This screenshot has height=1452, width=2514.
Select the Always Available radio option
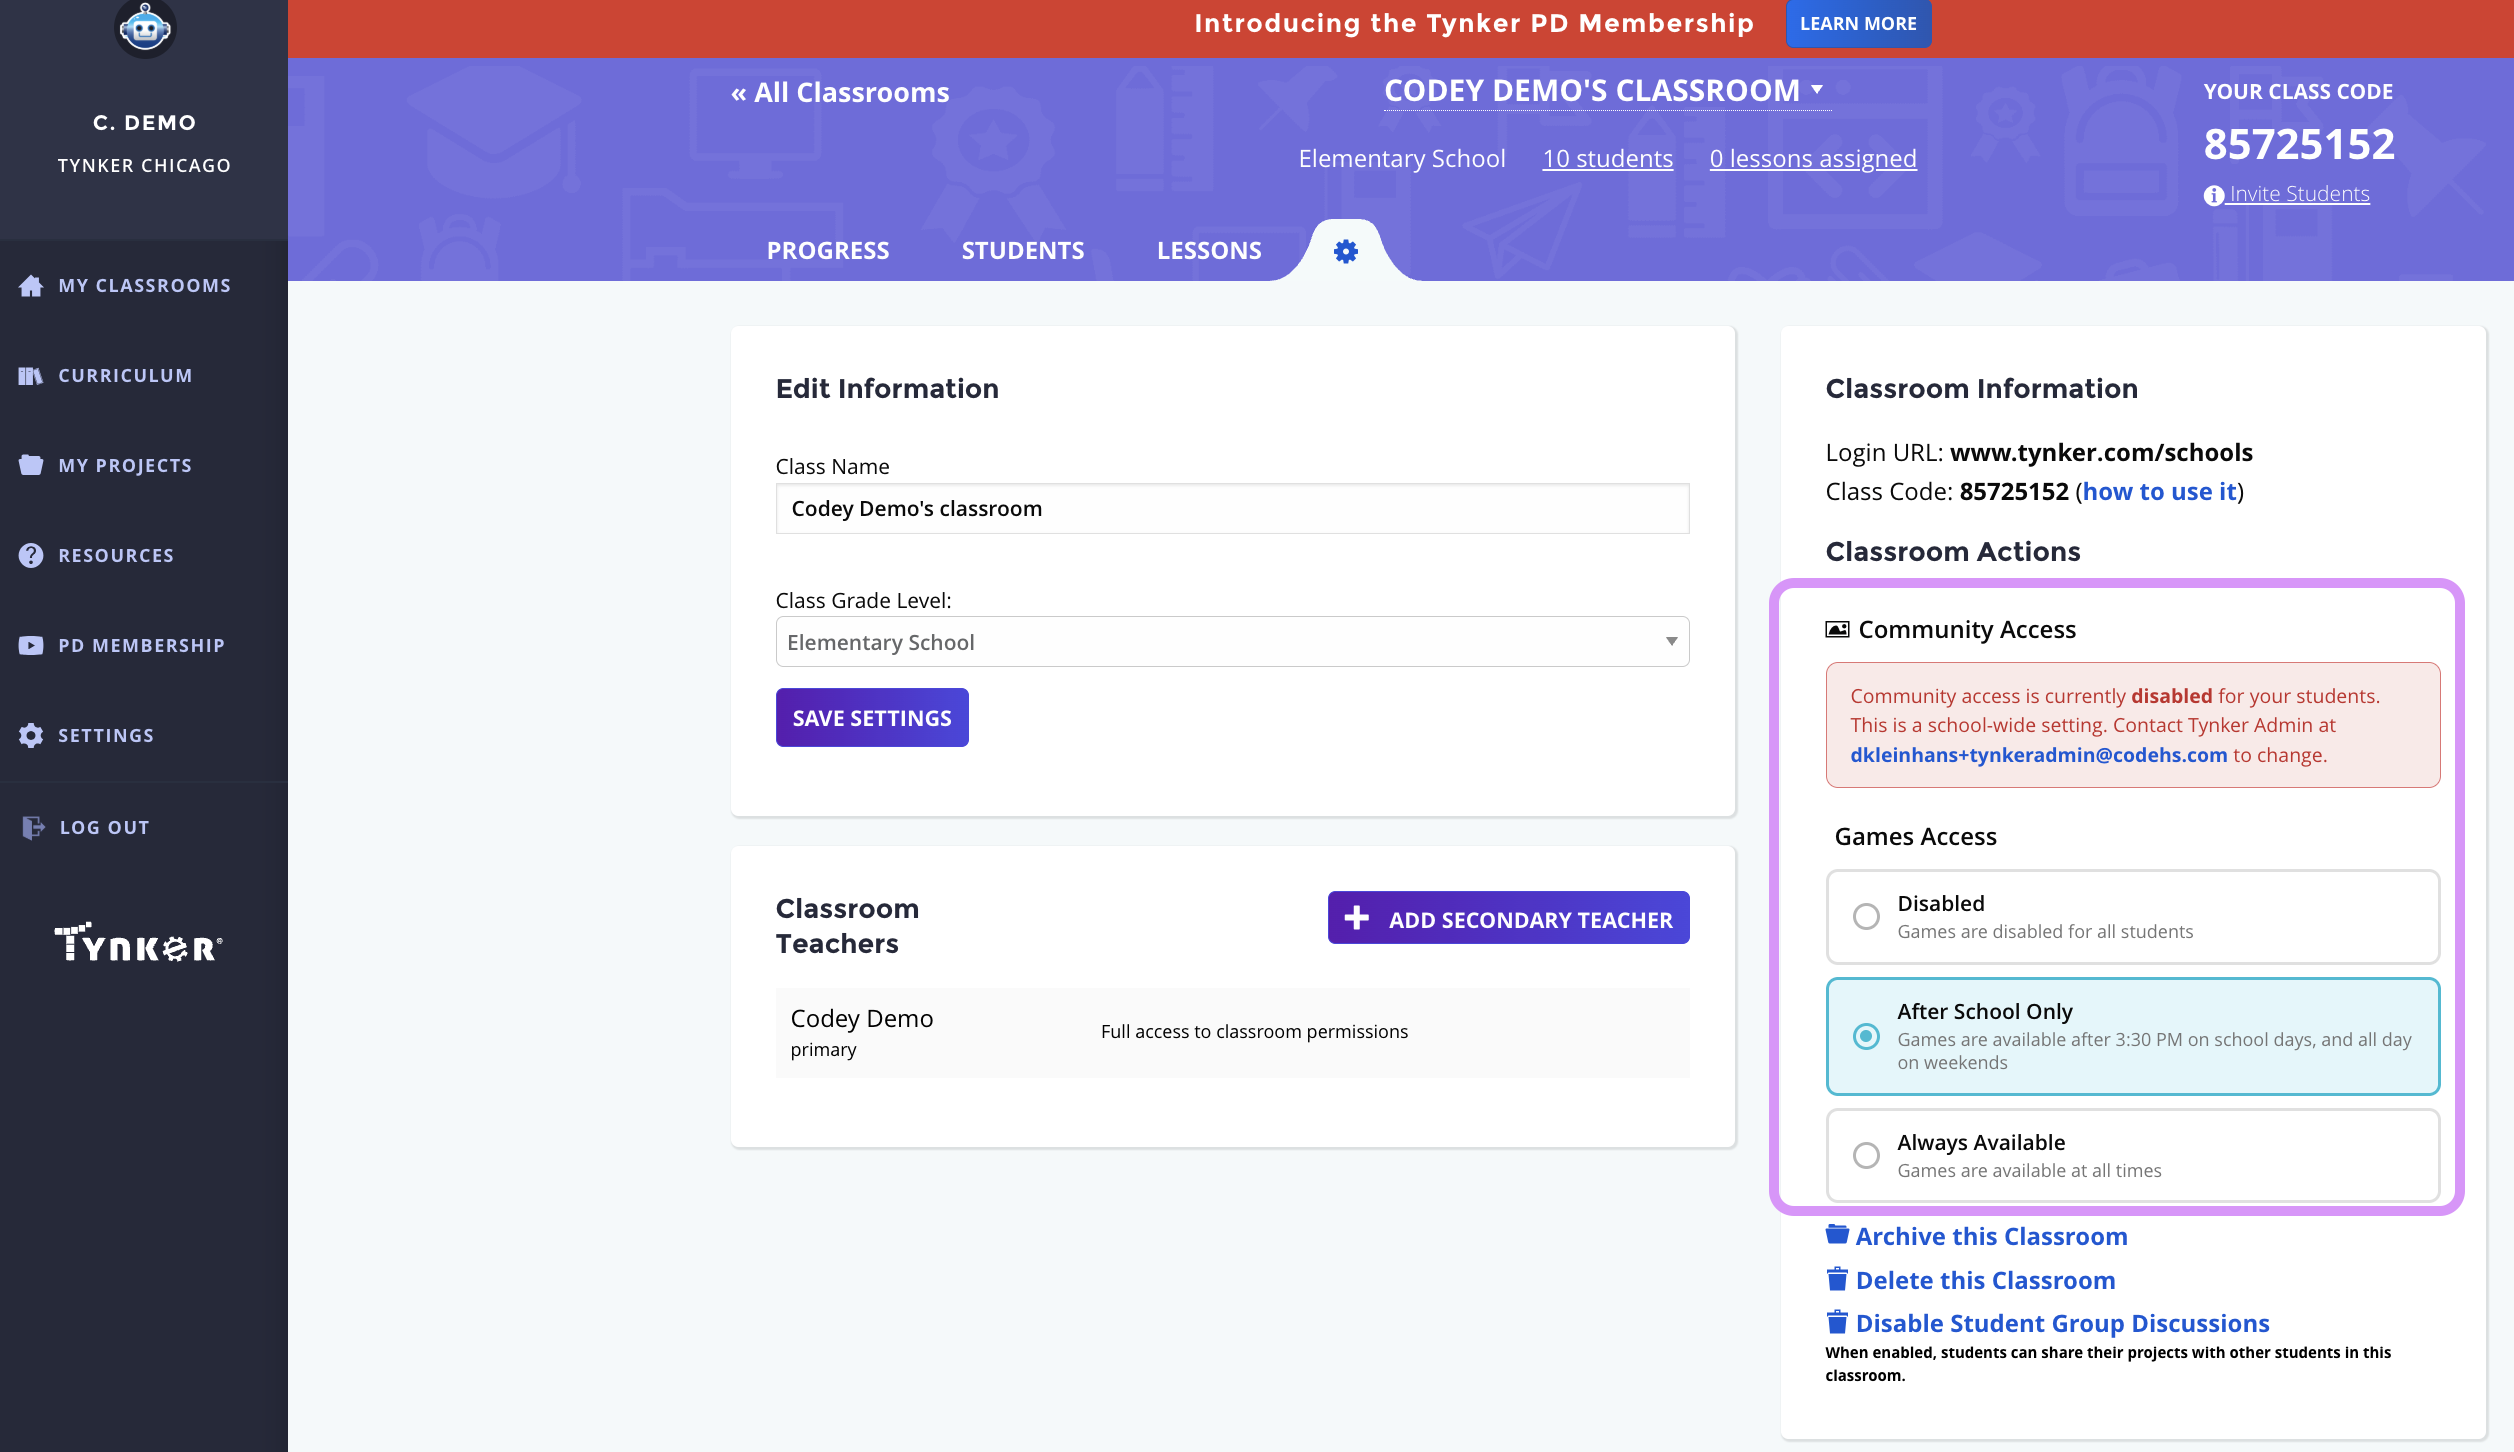(1866, 1155)
